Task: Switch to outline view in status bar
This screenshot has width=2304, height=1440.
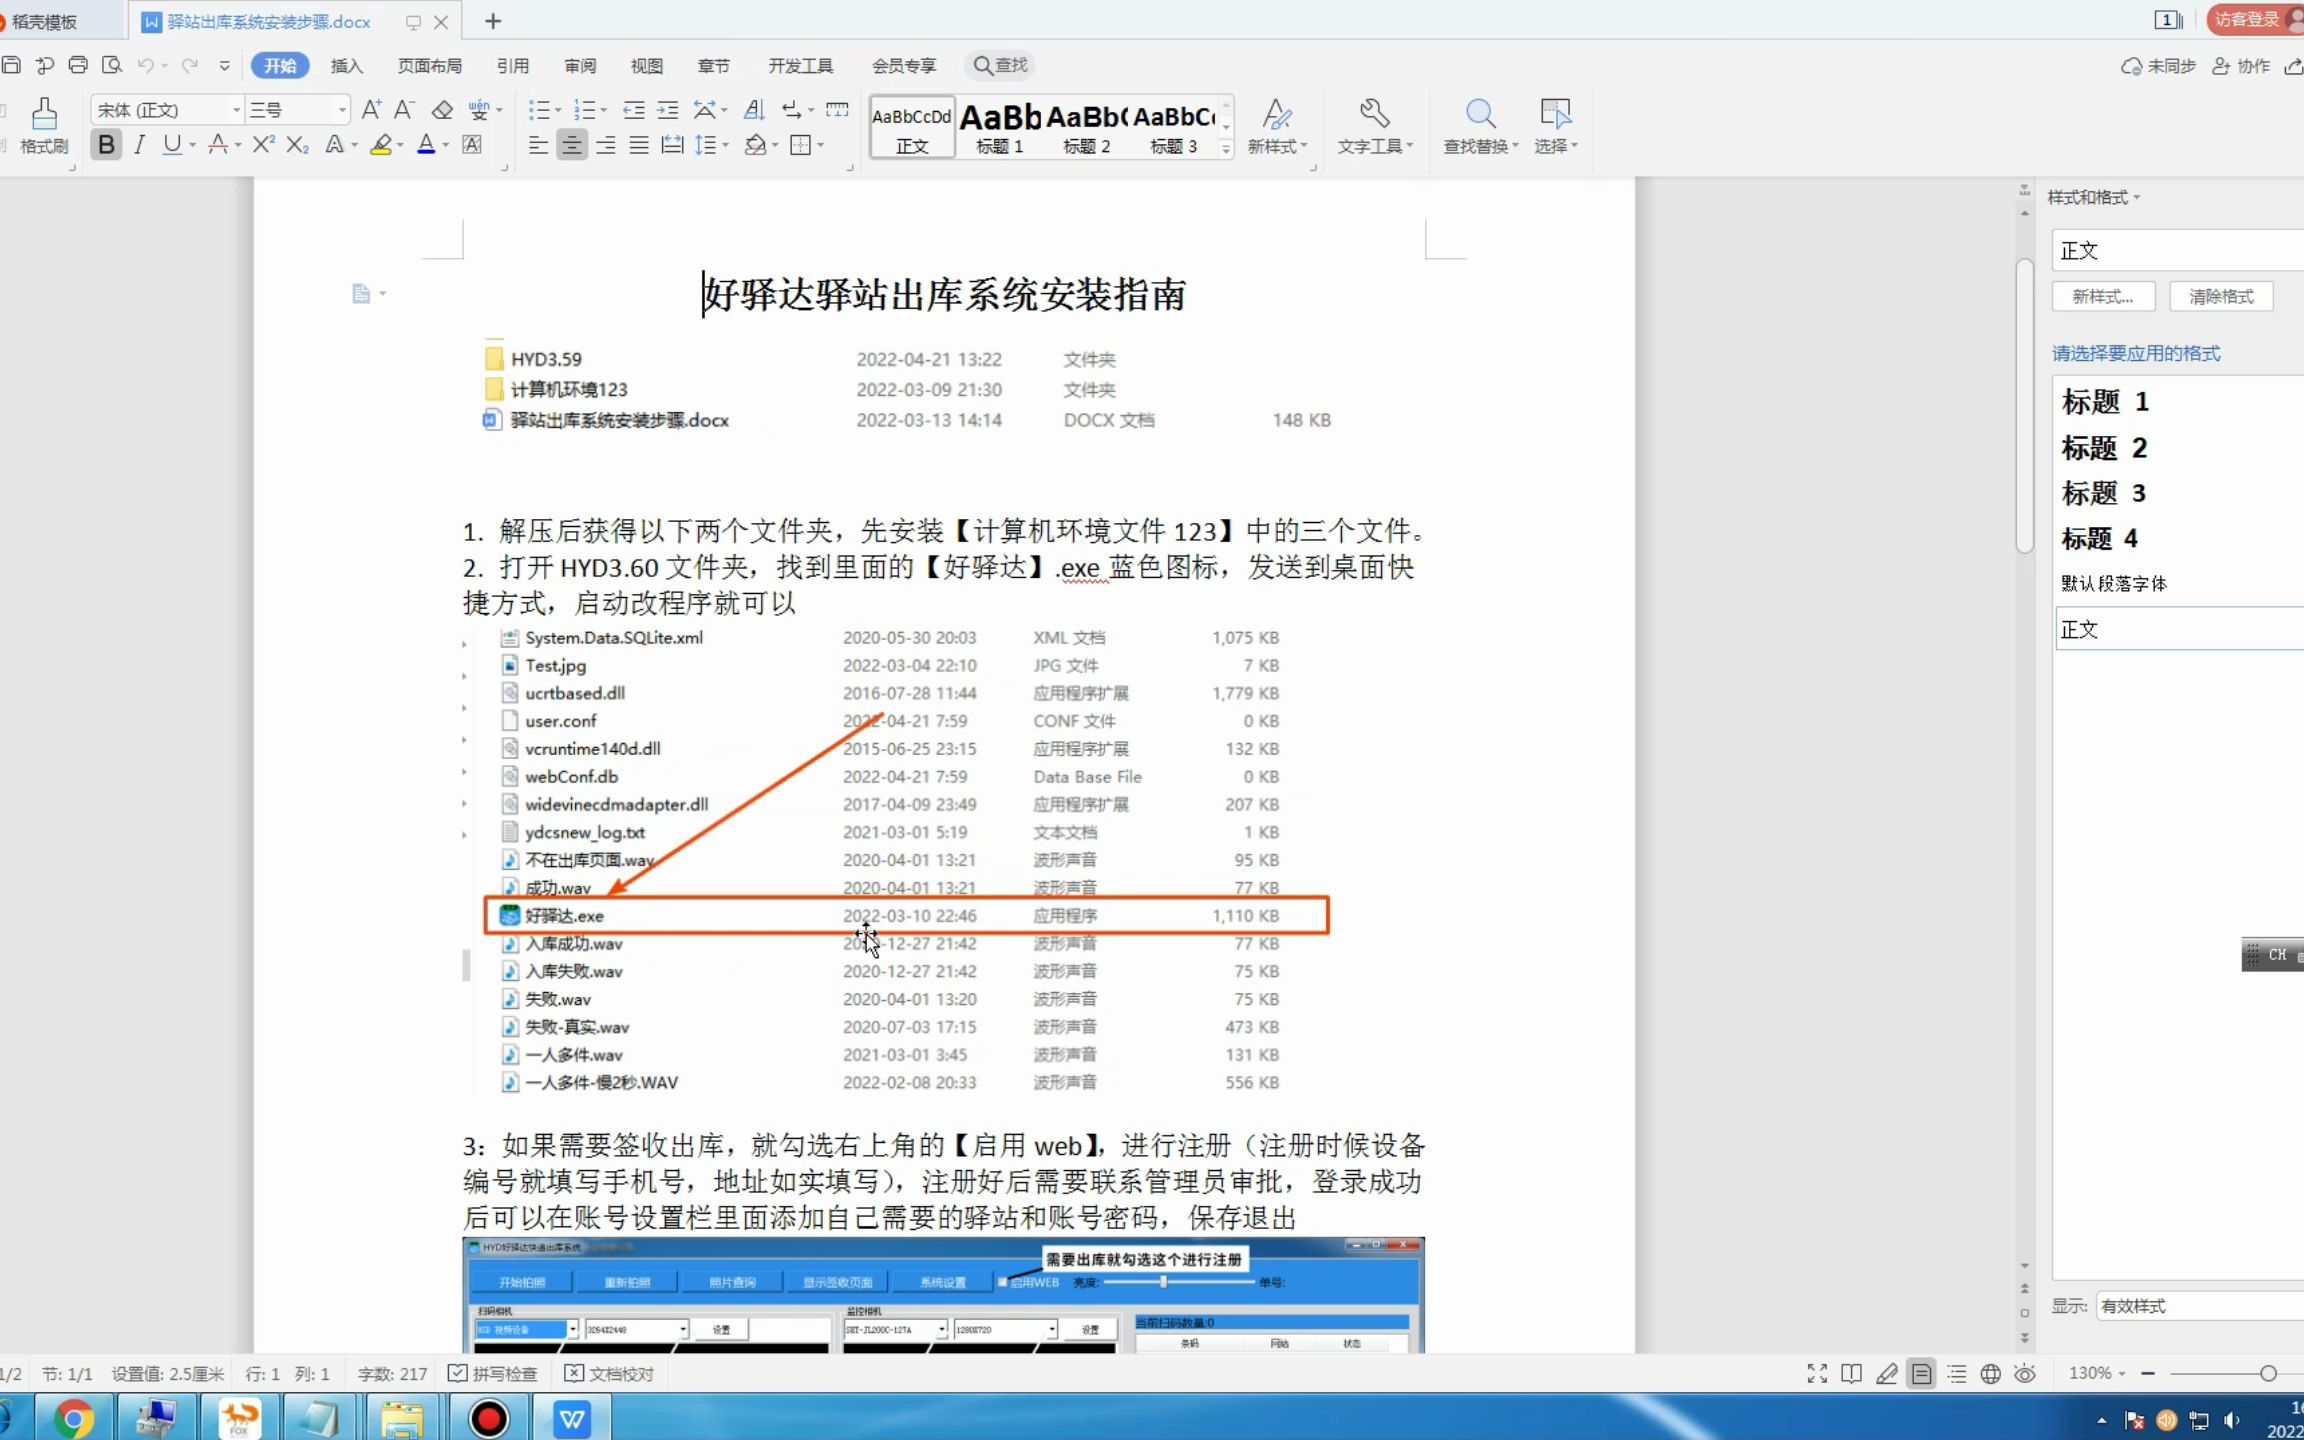Action: [1957, 1374]
